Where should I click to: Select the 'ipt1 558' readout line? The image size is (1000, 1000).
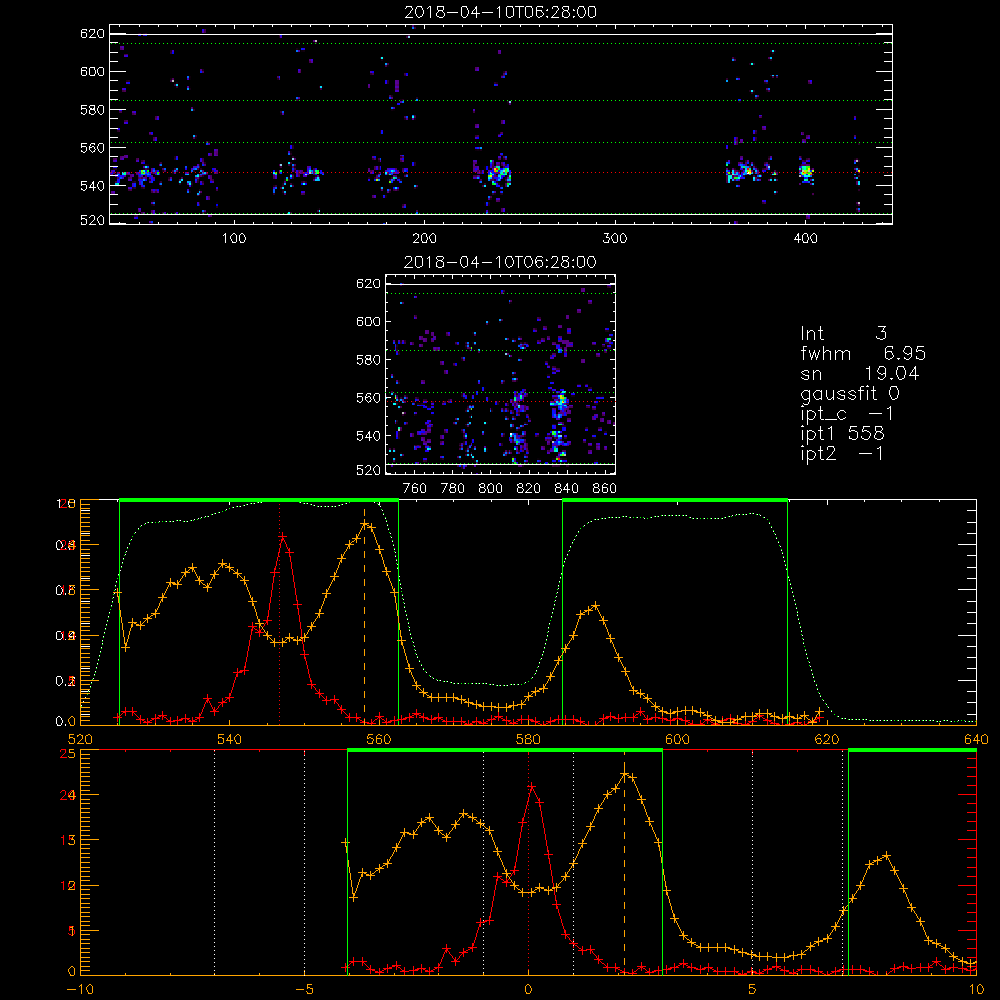[842, 434]
